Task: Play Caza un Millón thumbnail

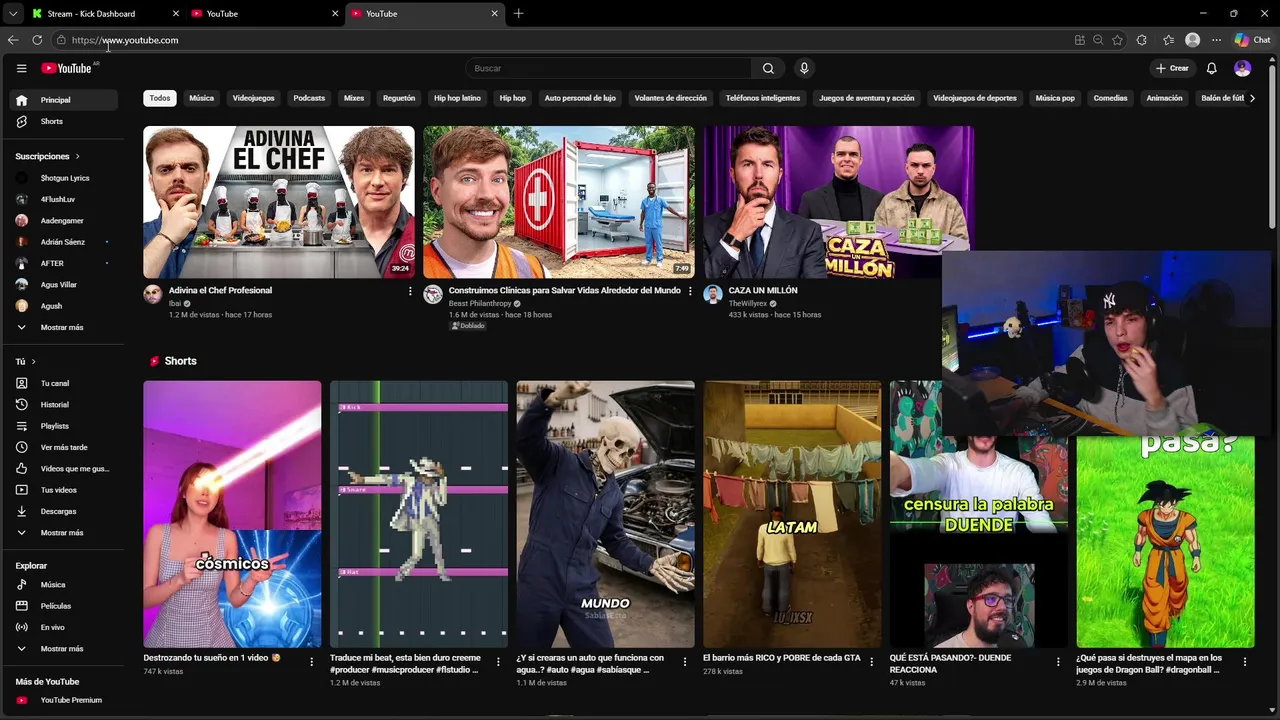Action: (x=838, y=202)
